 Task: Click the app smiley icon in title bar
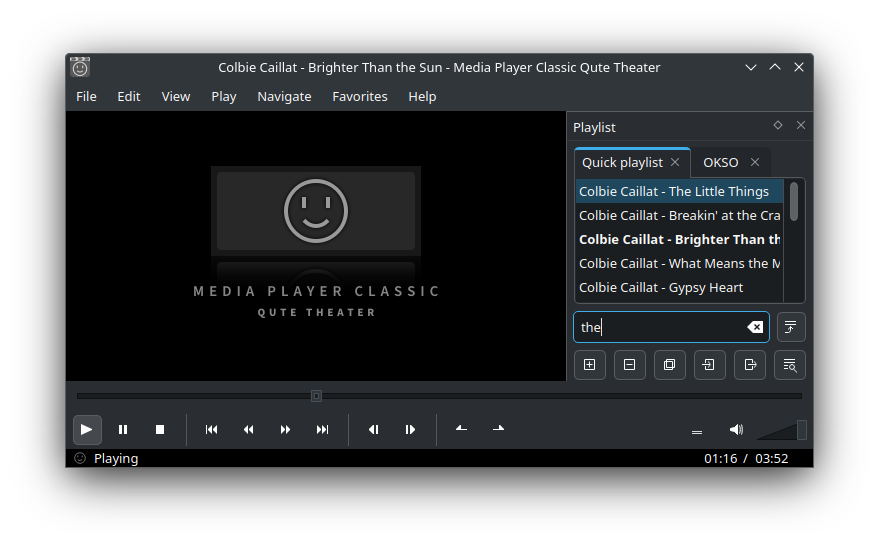pyautogui.click(x=80, y=67)
